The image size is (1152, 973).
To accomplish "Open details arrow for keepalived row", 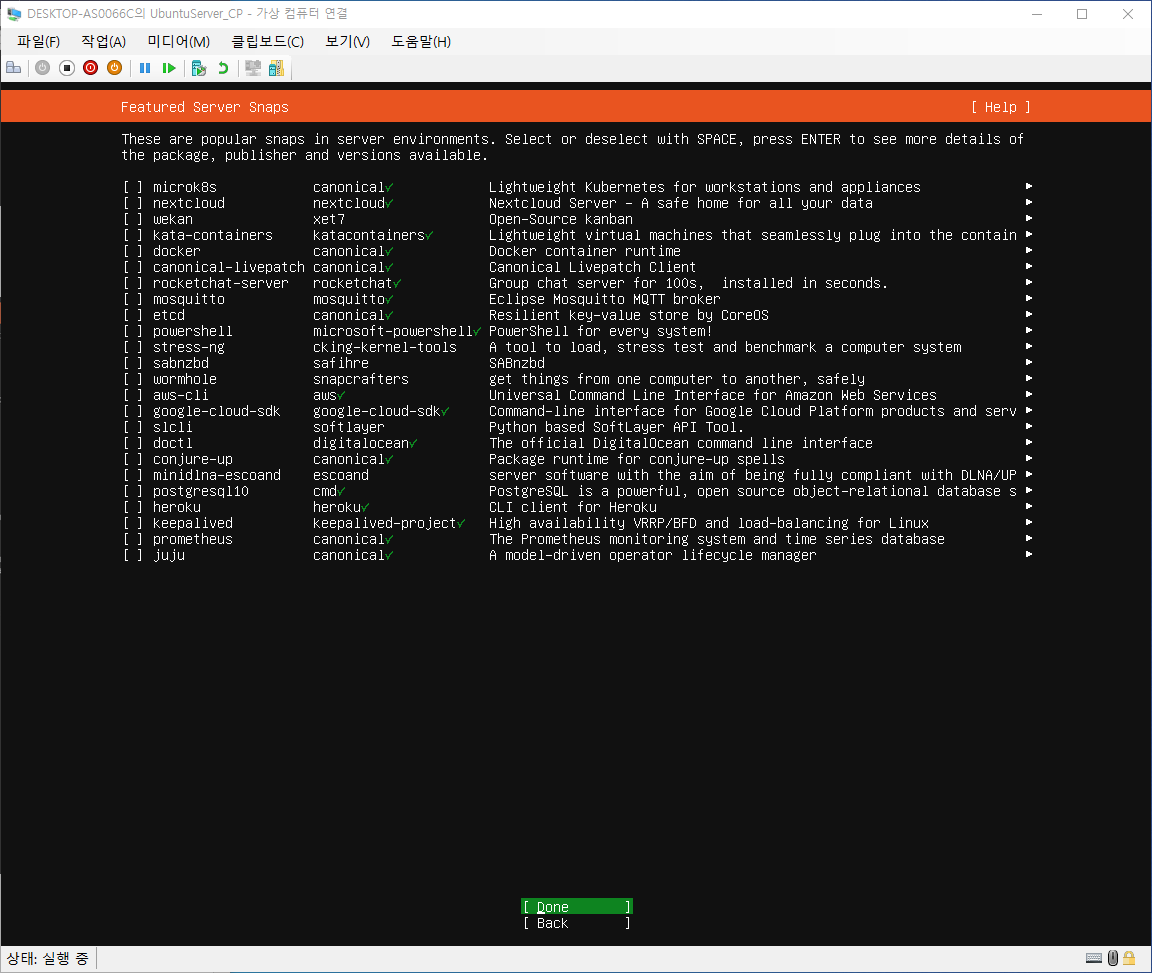I will click(1029, 523).
